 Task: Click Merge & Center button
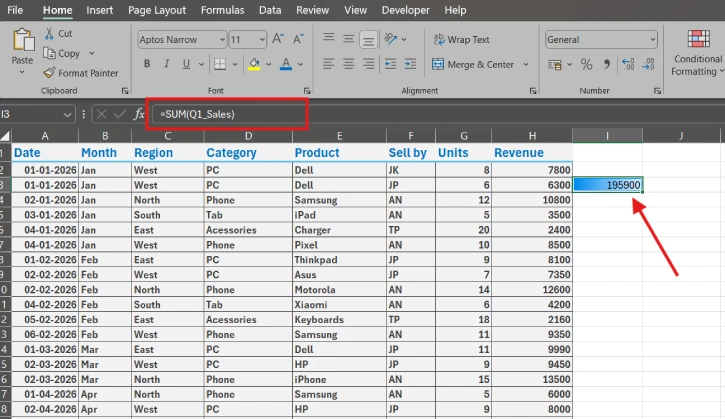point(473,64)
